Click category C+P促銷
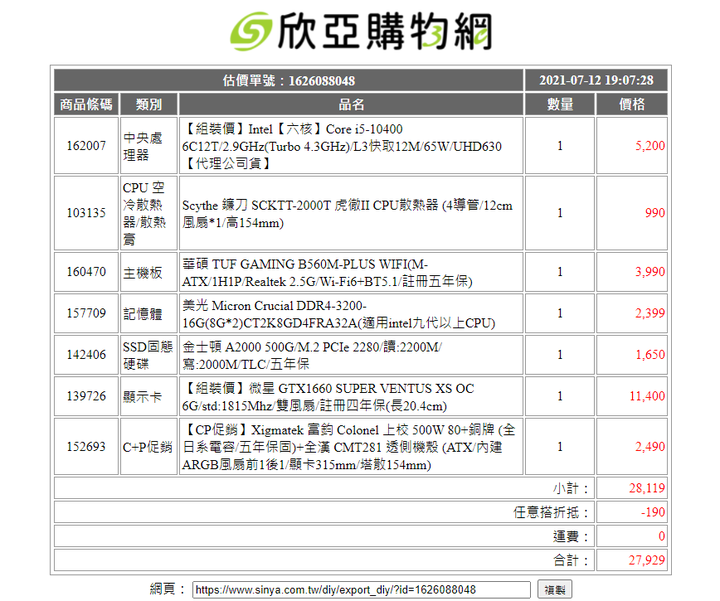Viewport: 720px width, 601px height. tap(147, 447)
